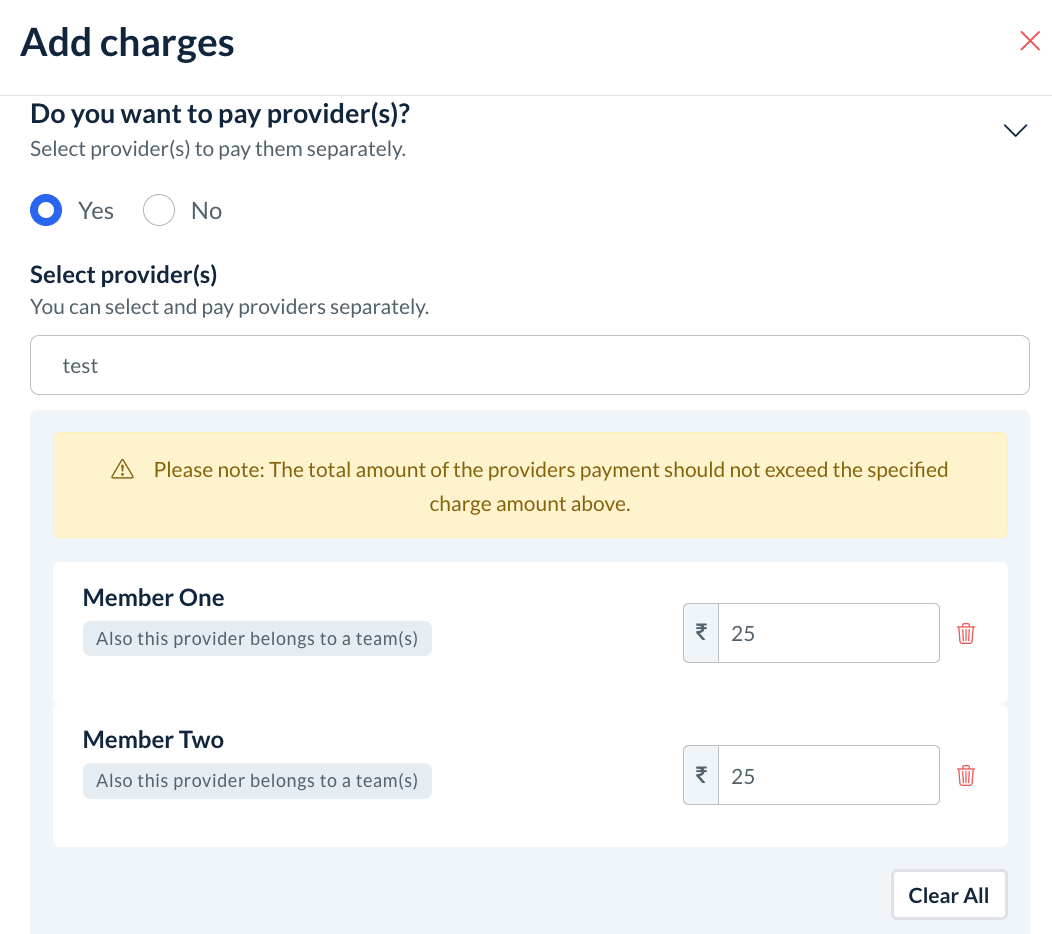Click the "Do you want to pay provider(s)?" heading
The image size is (1052, 934).
pyautogui.click(x=220, y=114)
